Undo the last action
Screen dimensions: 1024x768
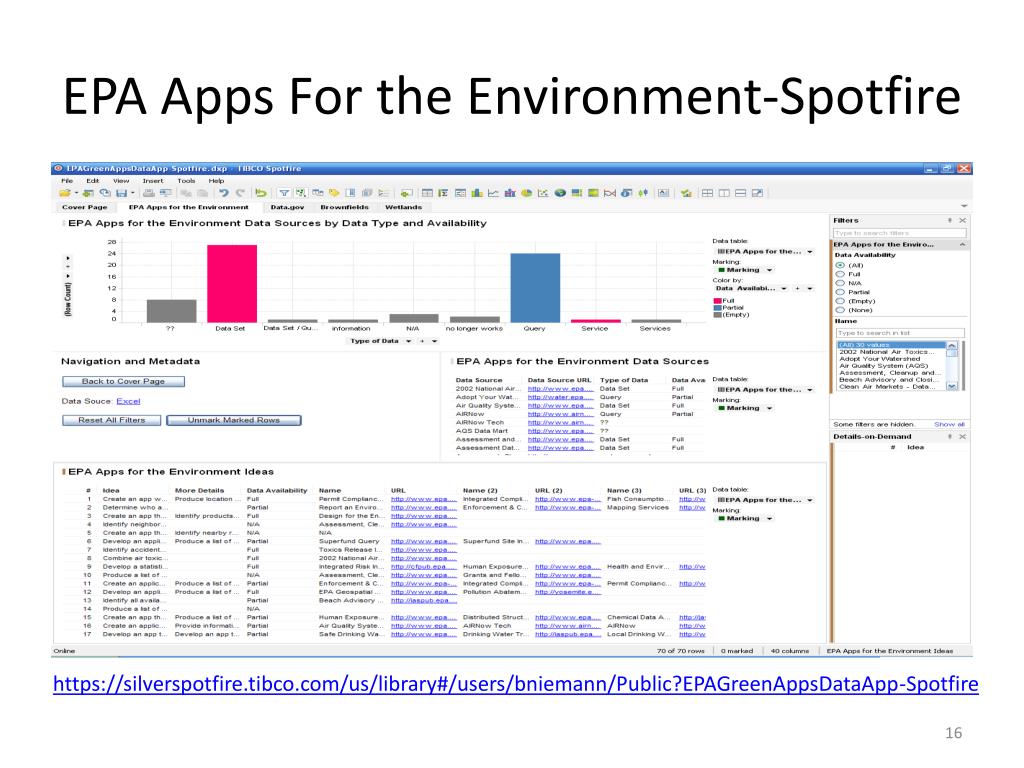[x=224, y=193]
